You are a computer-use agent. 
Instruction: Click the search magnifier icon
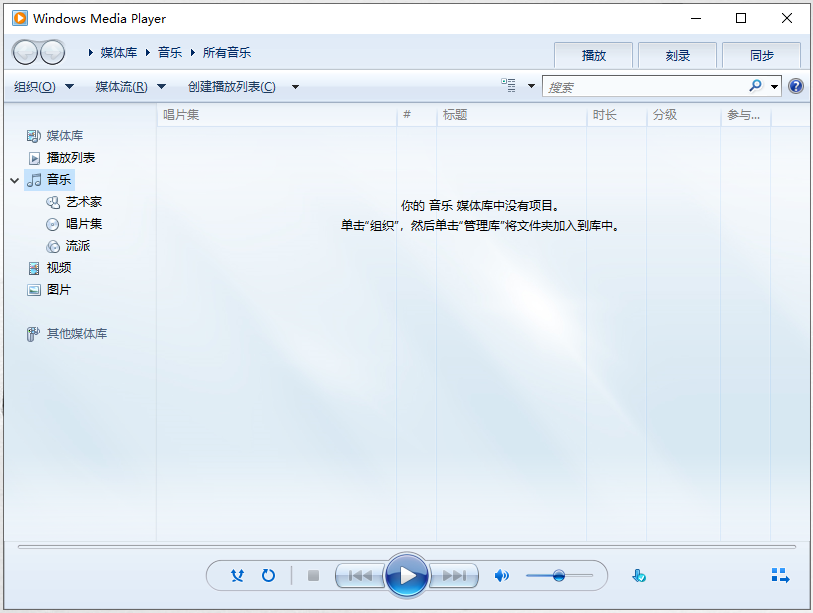755,86
